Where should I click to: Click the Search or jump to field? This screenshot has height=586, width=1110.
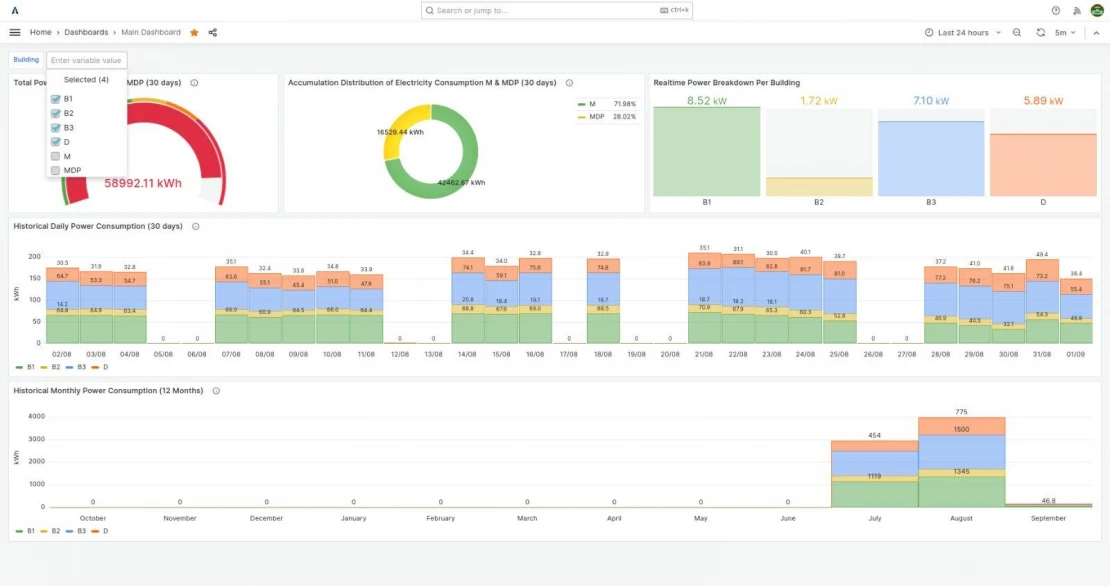tap(556, 11)
